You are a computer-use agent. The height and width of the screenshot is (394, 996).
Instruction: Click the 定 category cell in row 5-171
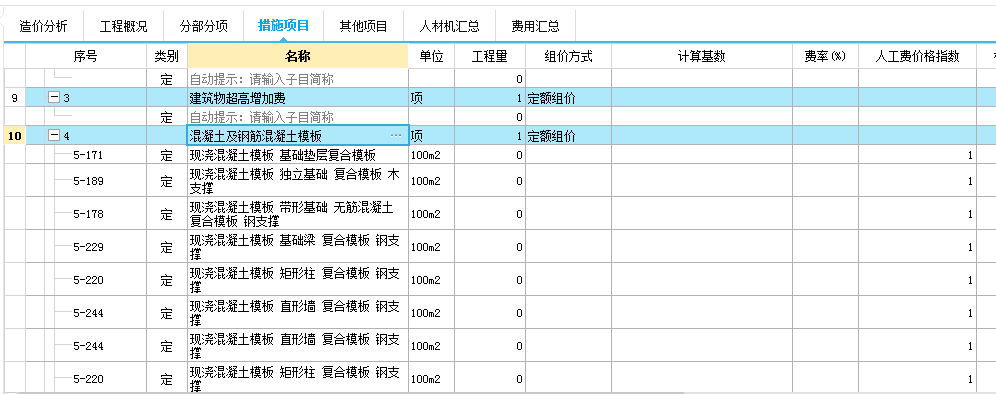pos(166,155)
